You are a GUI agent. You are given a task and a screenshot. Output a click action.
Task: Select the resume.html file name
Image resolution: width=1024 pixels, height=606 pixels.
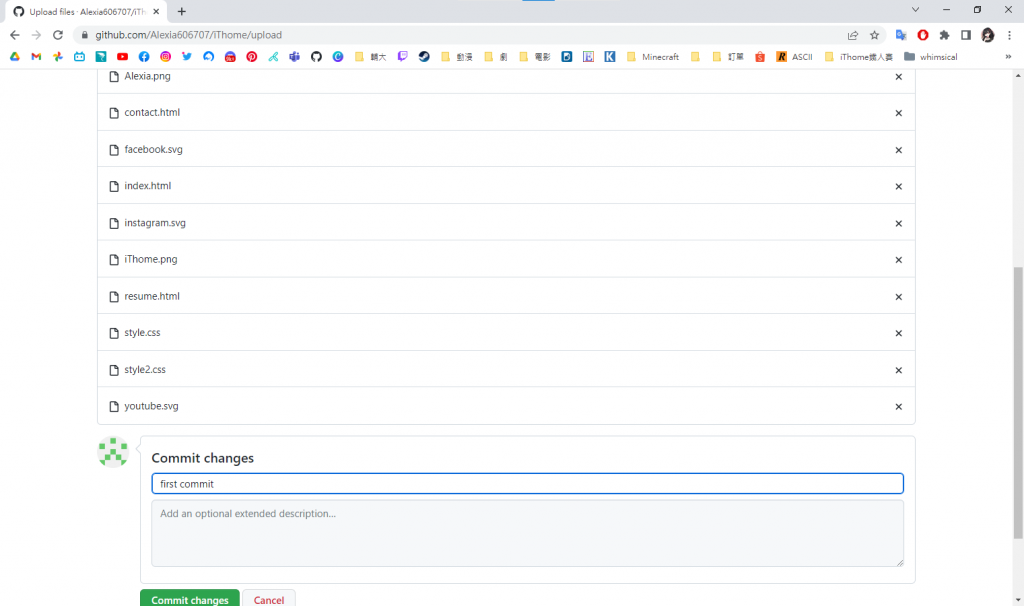point(152,296)
